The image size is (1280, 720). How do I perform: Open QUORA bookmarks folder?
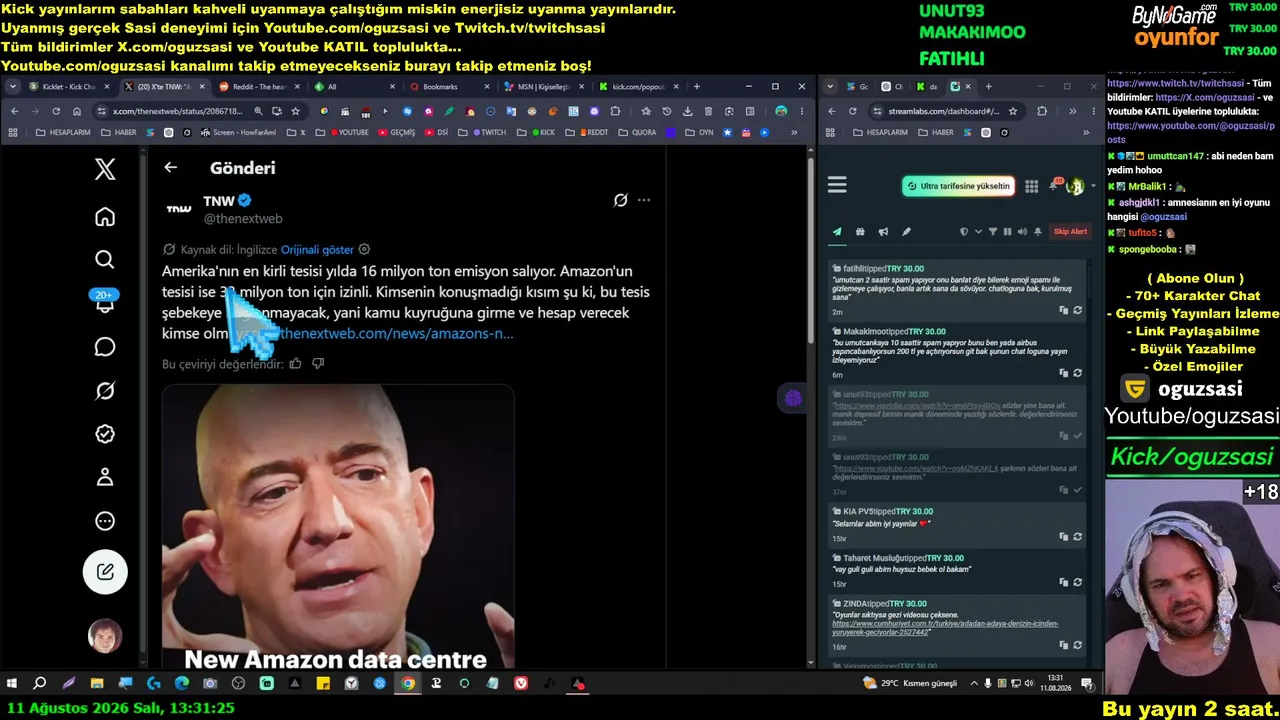pyautogui.click(x=638, y=132)
